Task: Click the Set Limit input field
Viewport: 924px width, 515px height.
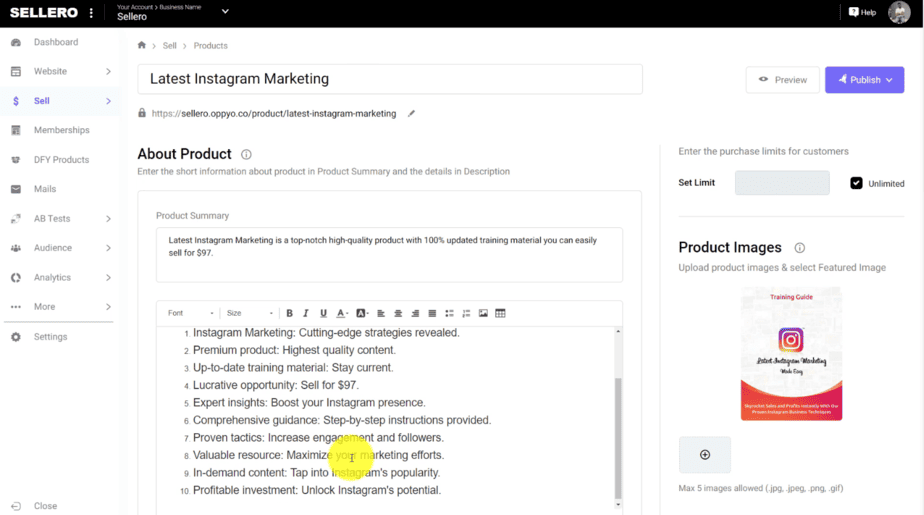Action: pyautogui.click(x=782, y=183)
